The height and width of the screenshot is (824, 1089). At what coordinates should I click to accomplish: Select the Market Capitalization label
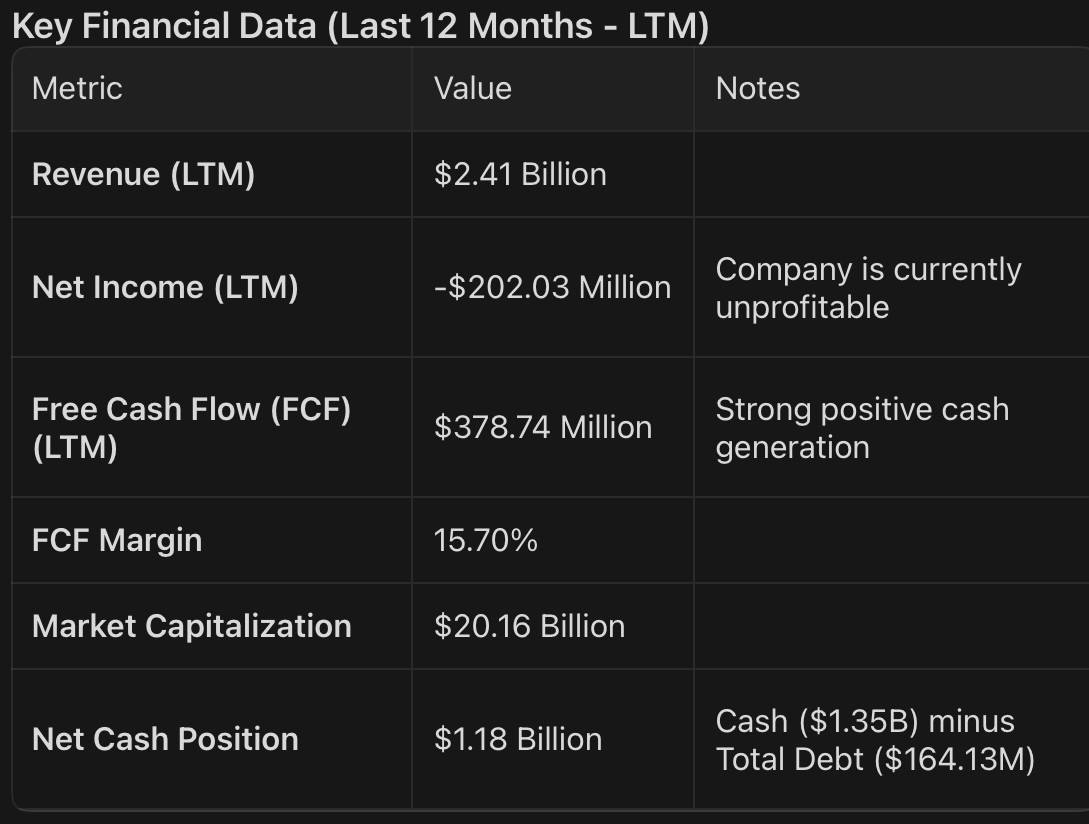[191, 626]
